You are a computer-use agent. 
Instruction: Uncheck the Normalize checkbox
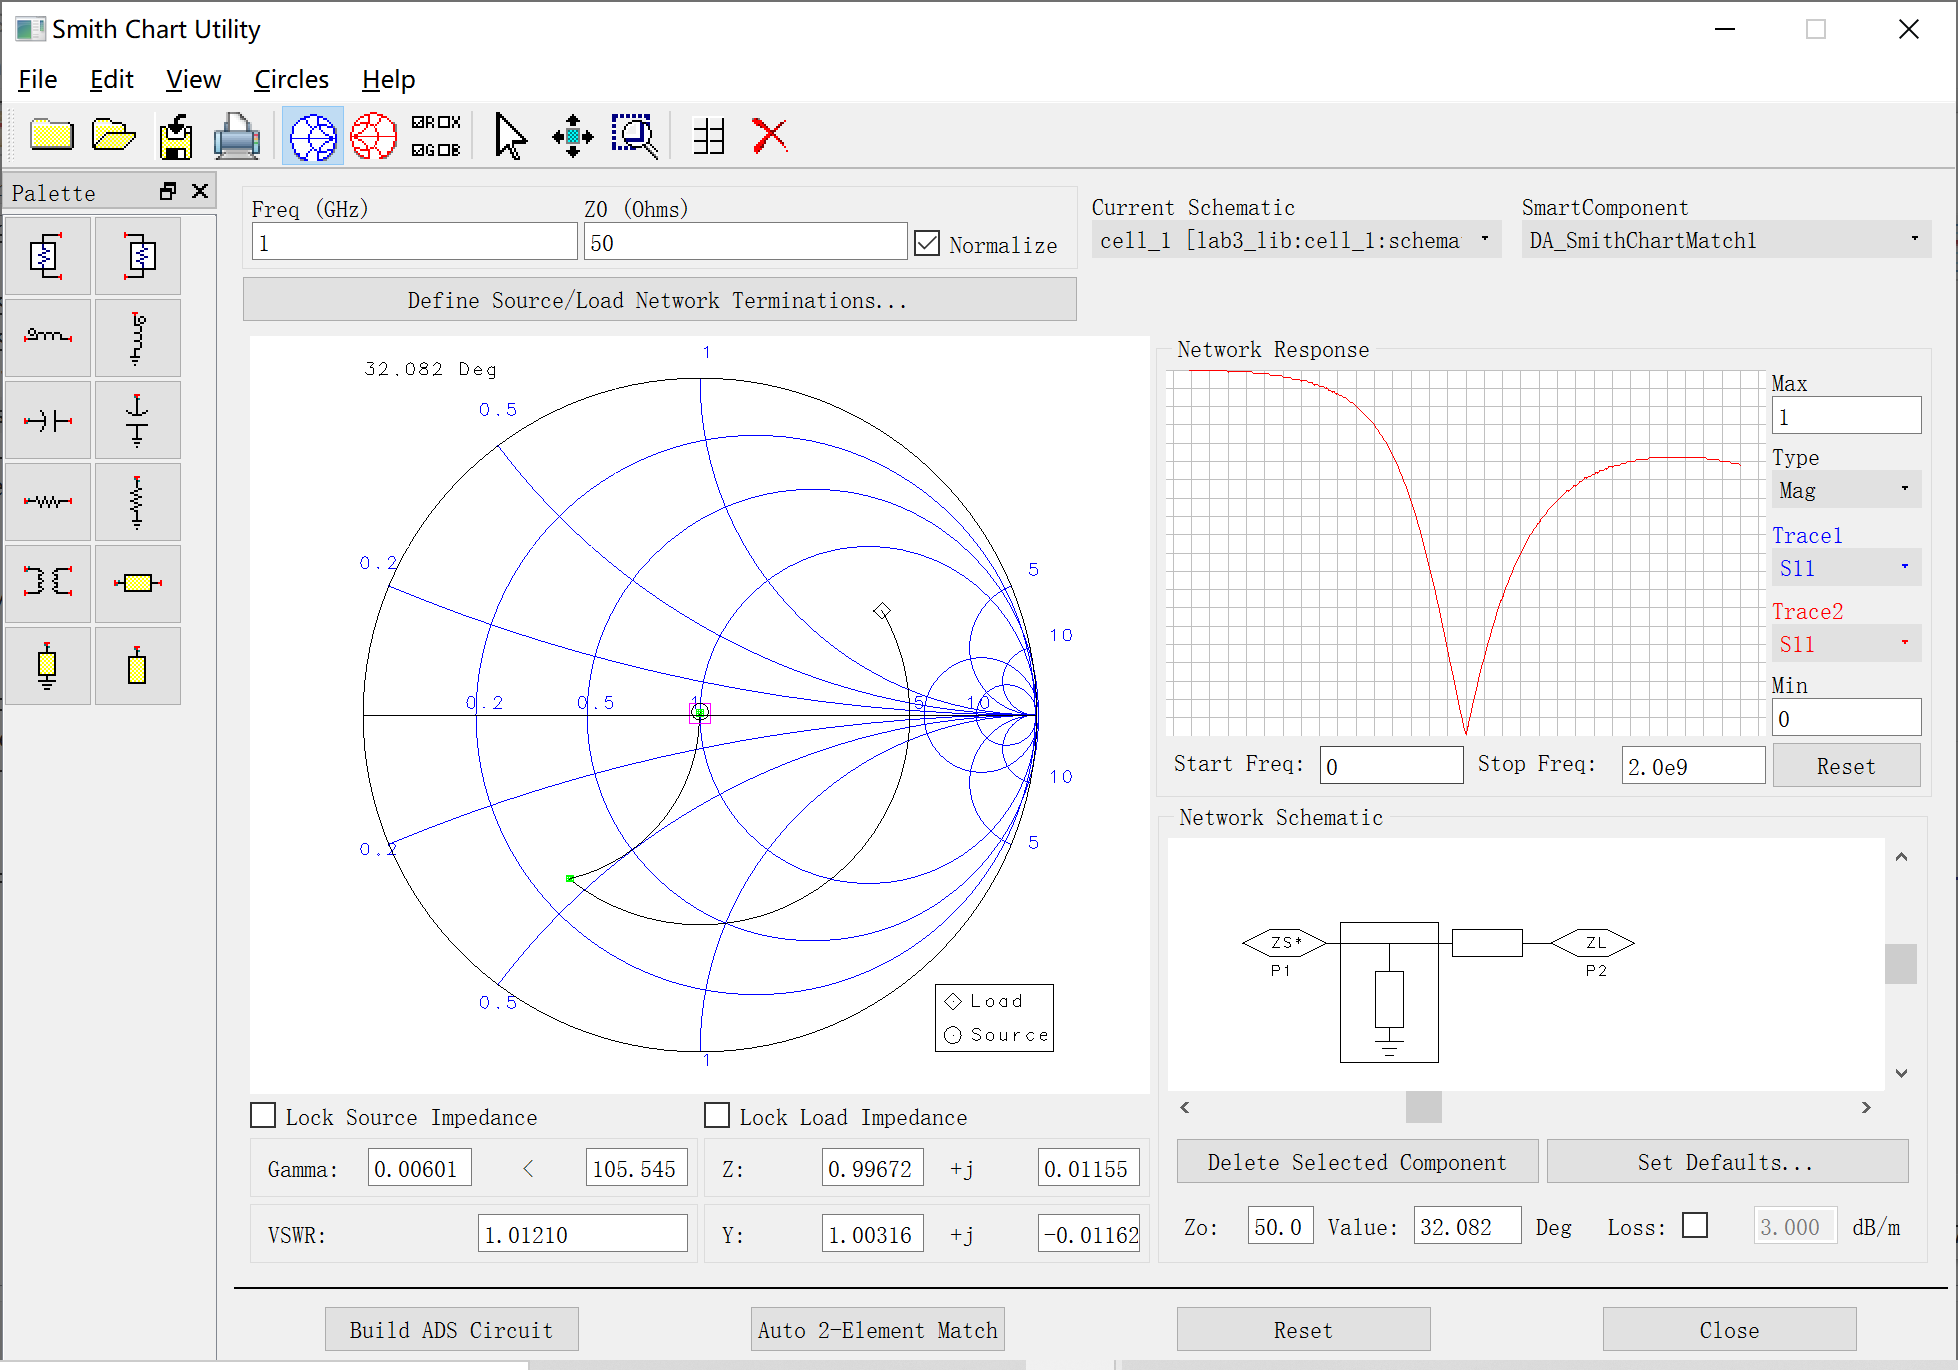927,244
